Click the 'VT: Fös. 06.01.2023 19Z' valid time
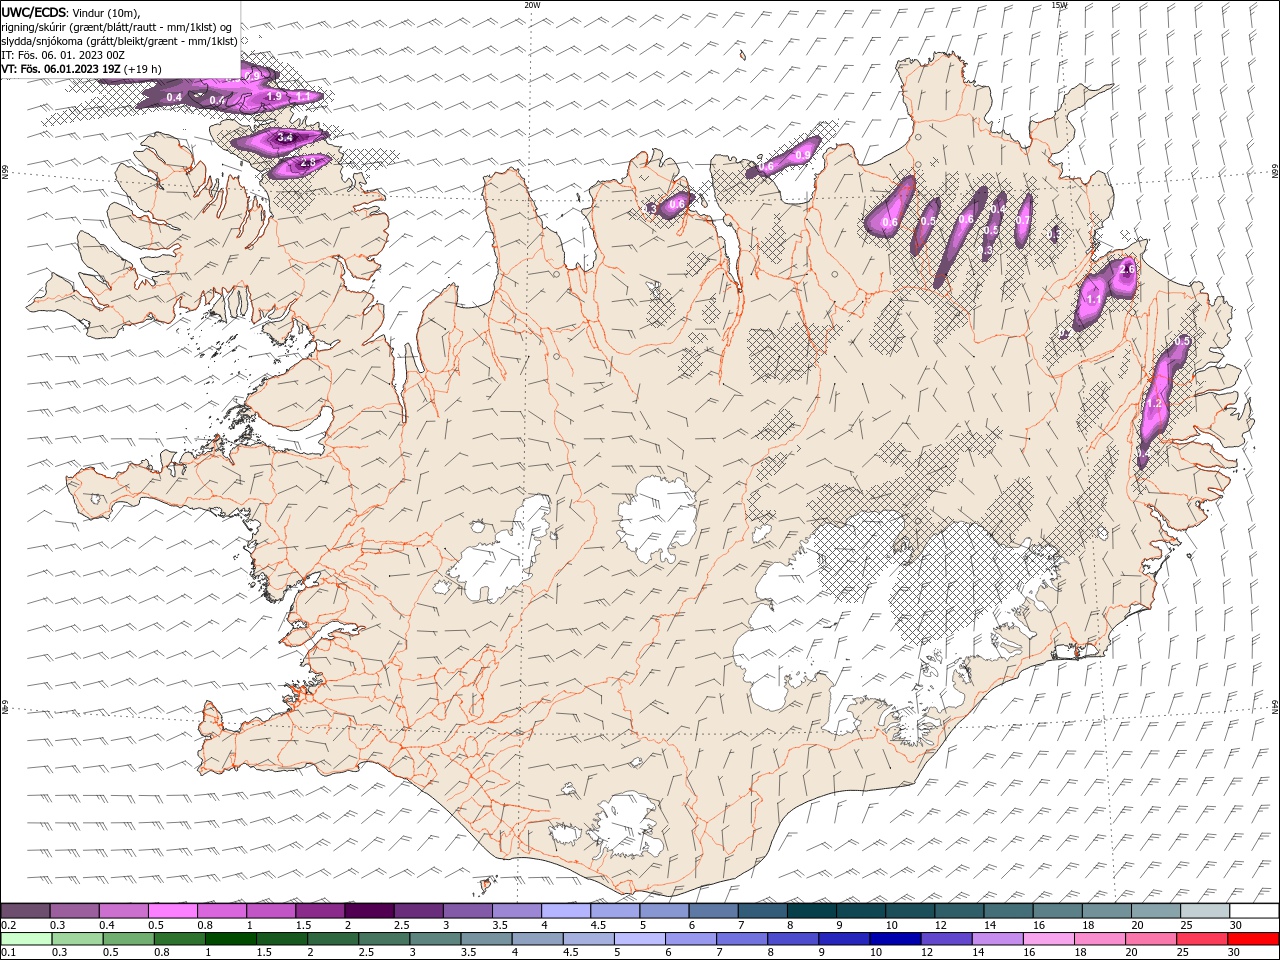This screenshot has width=1280, height=960. [61, 69]
